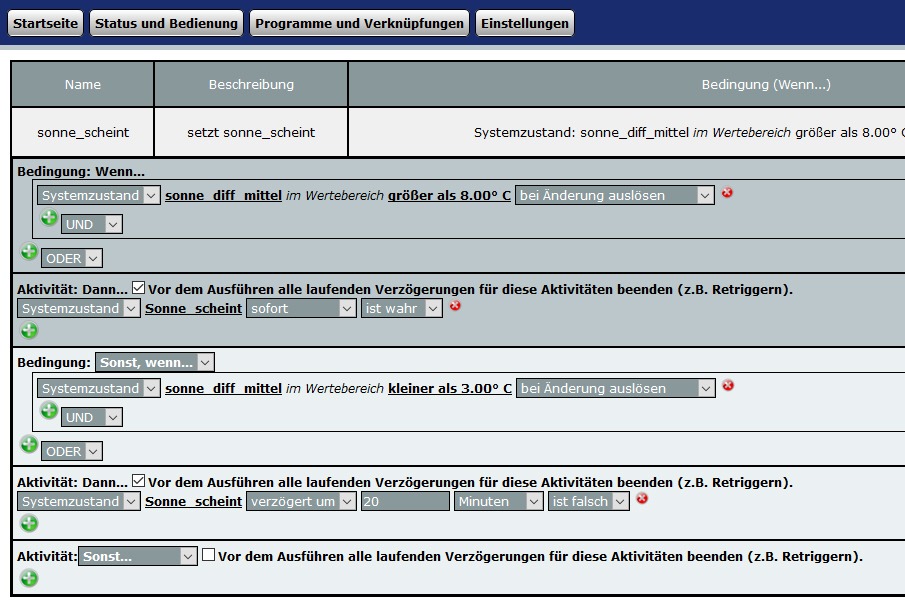Viewport: 905px width, 600px height.
Task: Open ODER dropdown in the Sonst, wenn condition
Action: tap(72, 451)
